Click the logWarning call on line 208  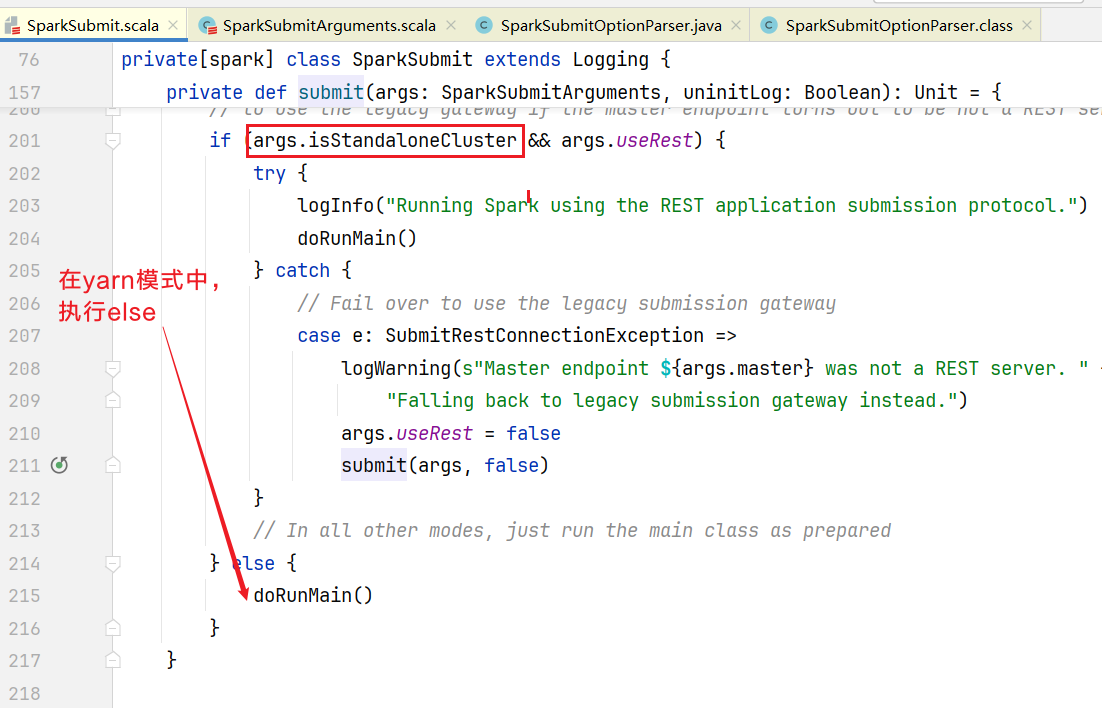point(396,368)
